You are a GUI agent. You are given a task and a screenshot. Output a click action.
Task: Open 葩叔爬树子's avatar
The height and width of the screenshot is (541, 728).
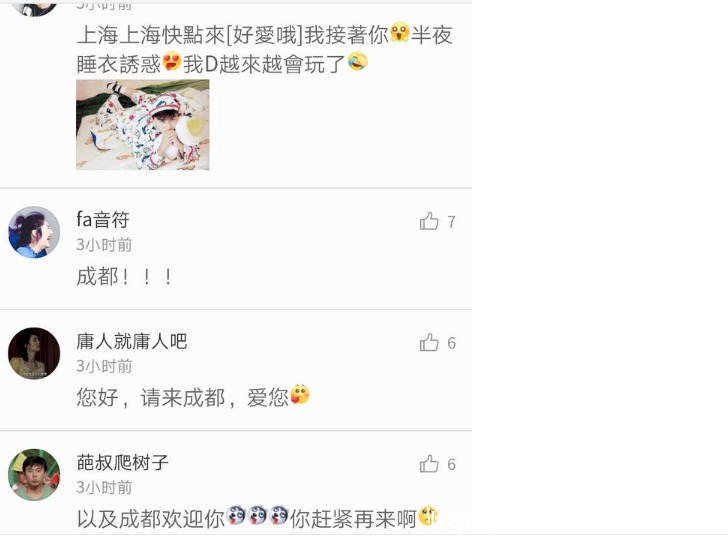point(34,475)
